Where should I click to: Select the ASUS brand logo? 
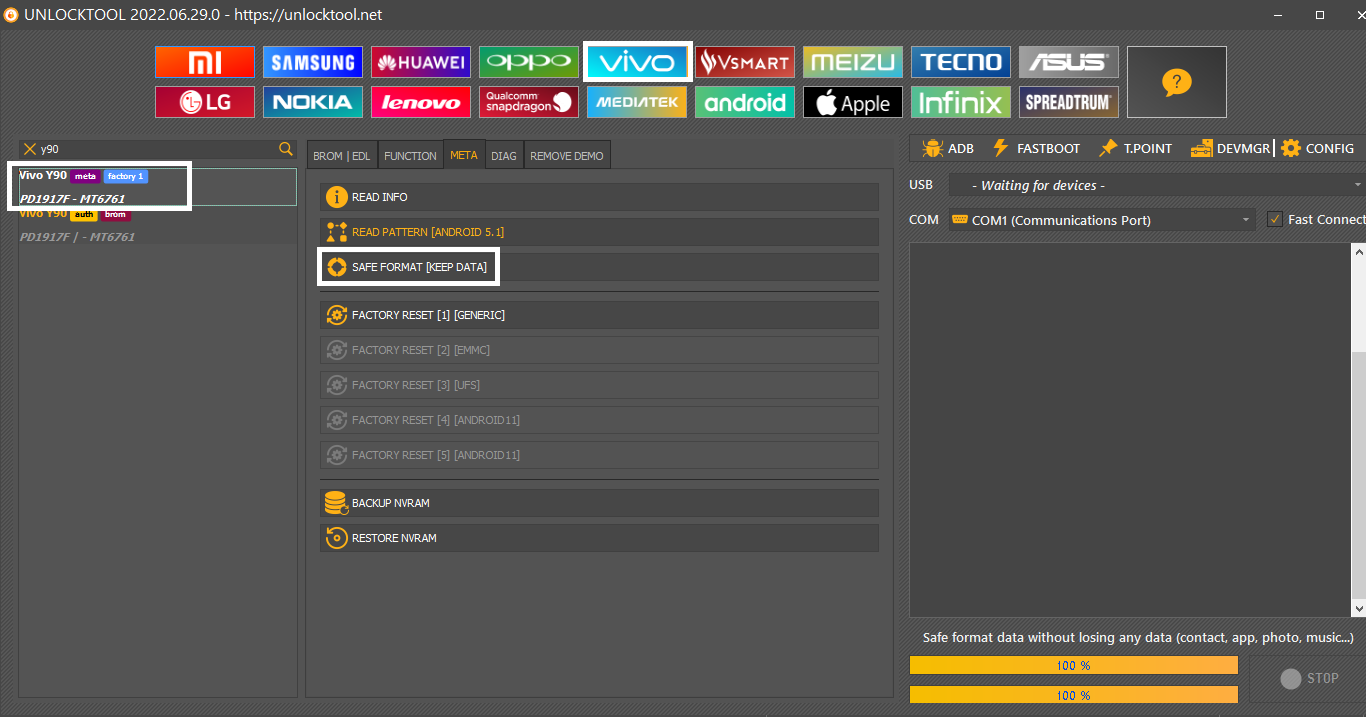tap(1069, 62)
